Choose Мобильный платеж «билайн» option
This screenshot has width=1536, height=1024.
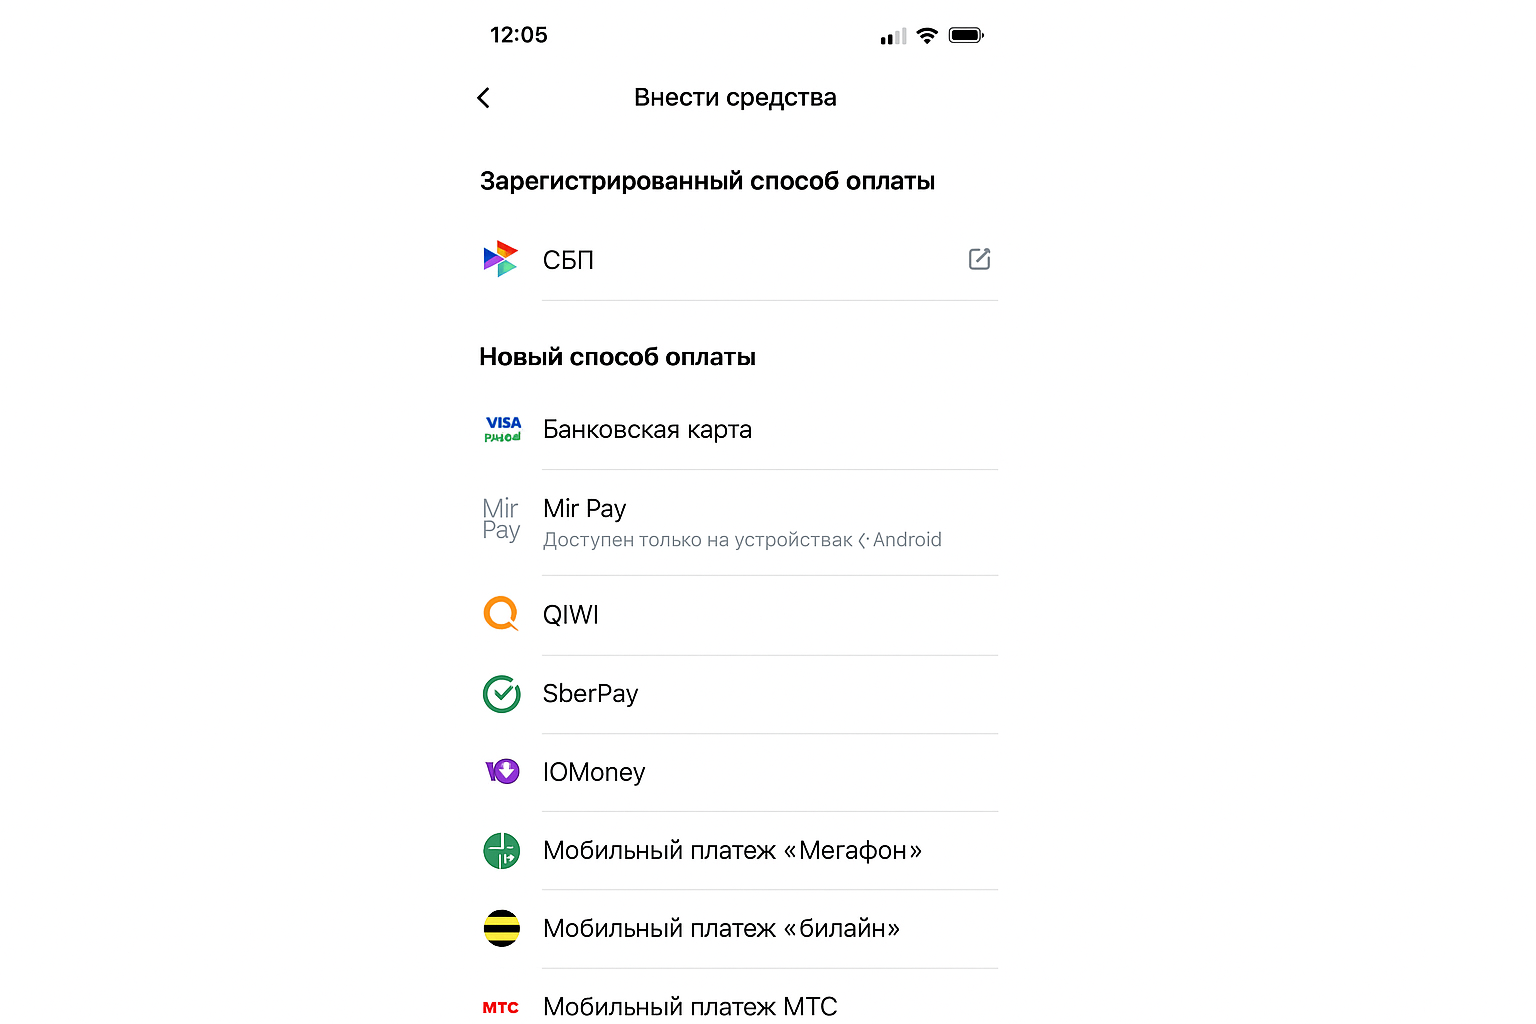721,929
